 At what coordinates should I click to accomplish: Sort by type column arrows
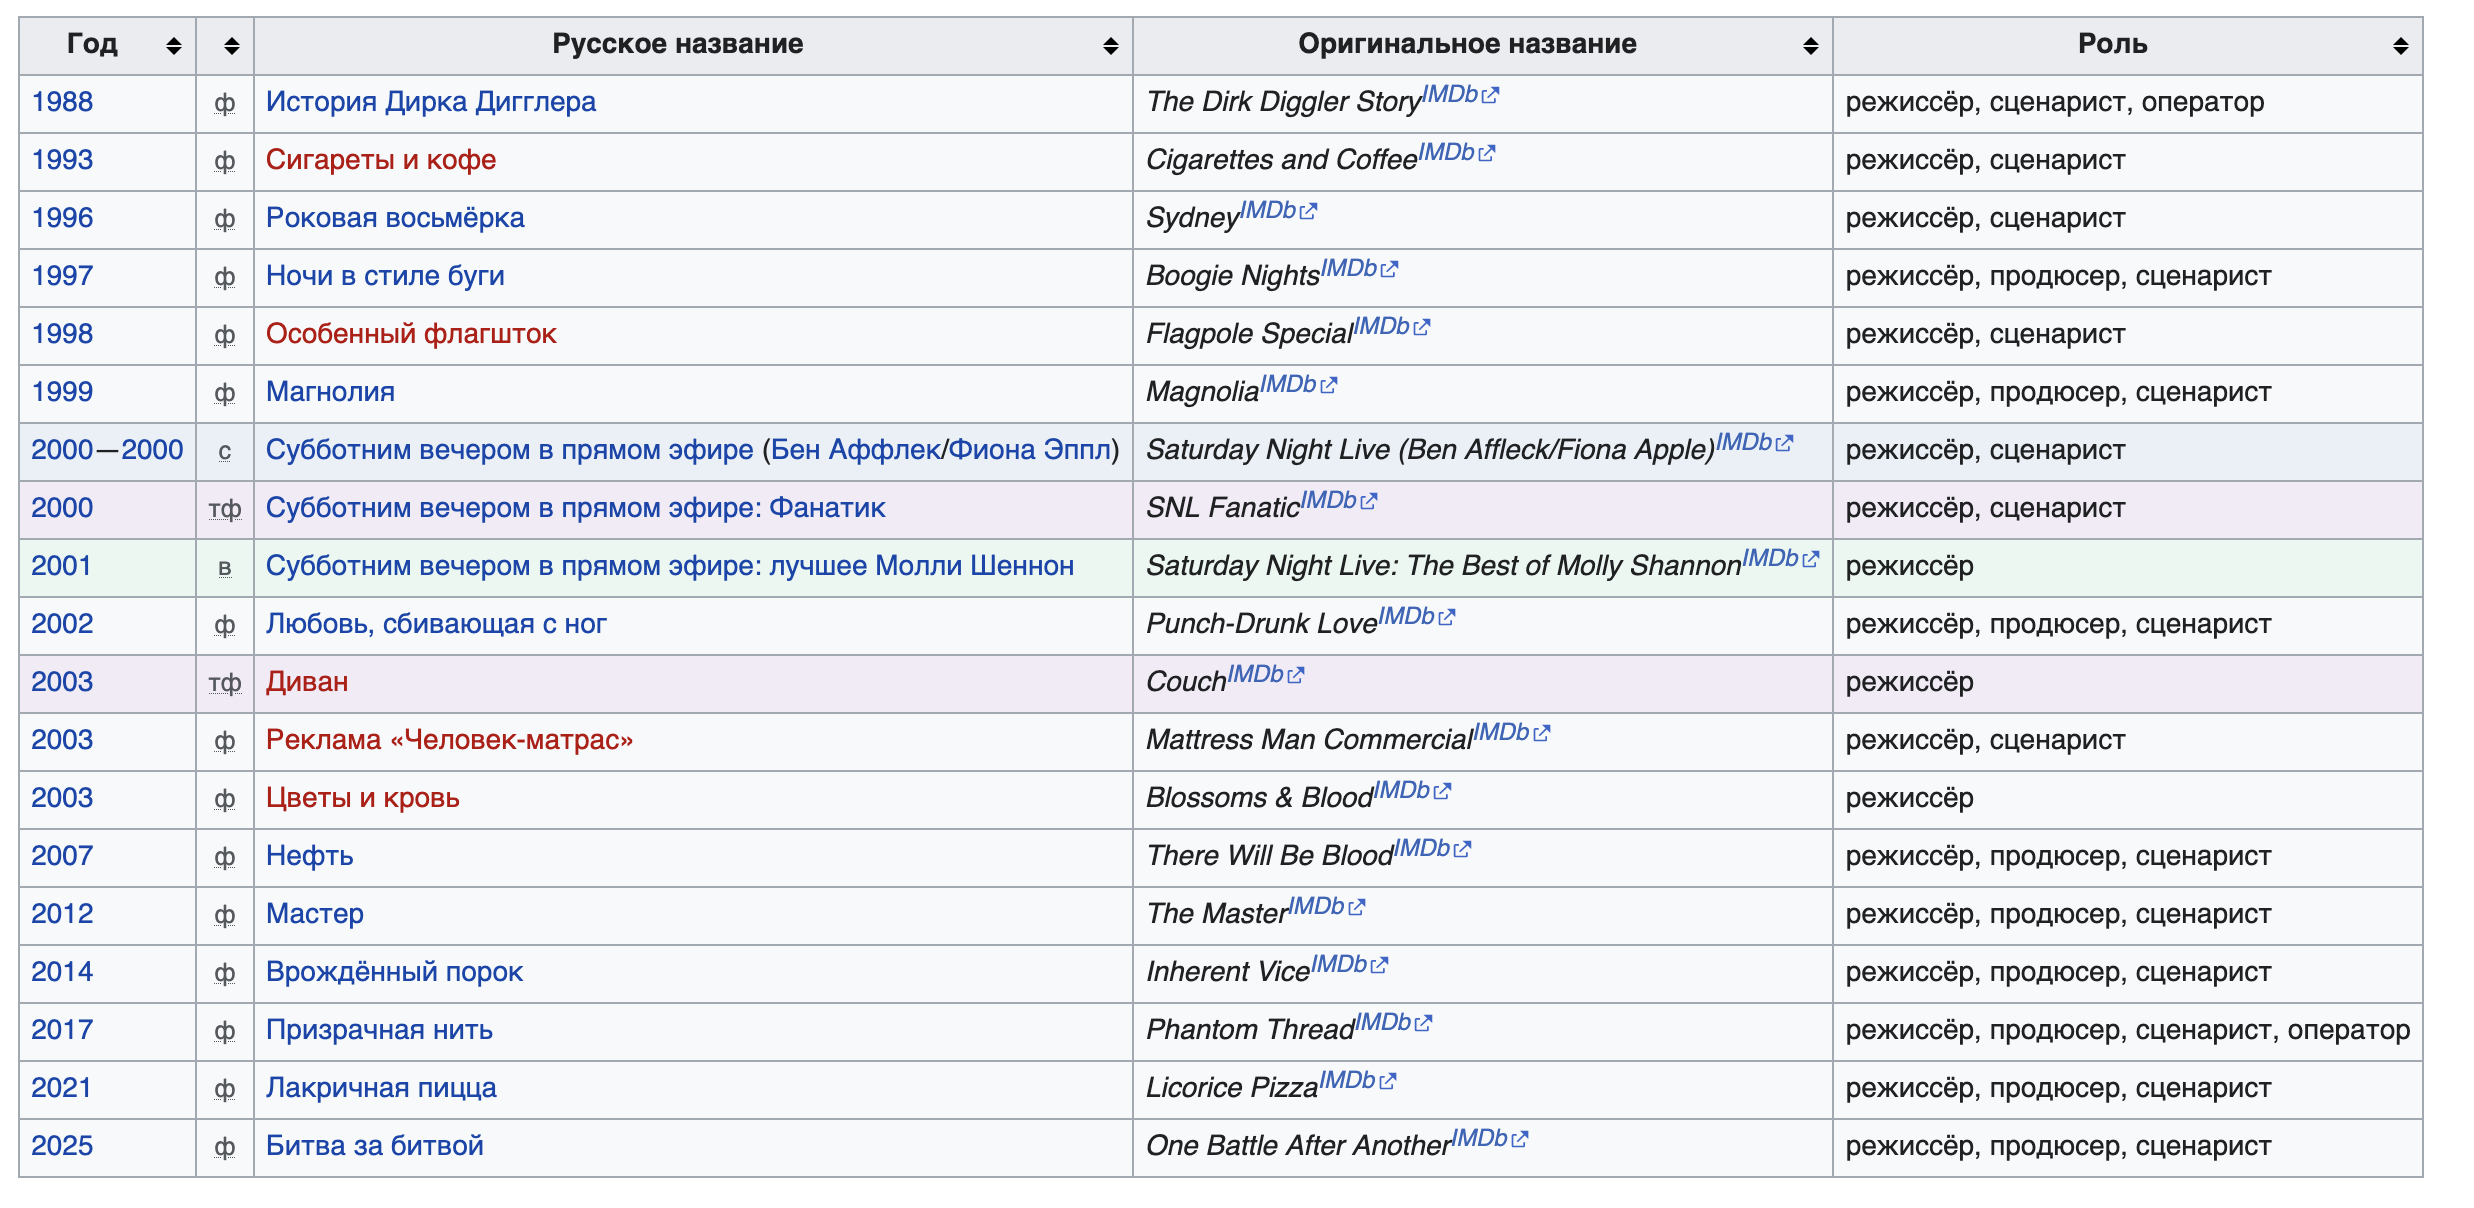(231, 46)
